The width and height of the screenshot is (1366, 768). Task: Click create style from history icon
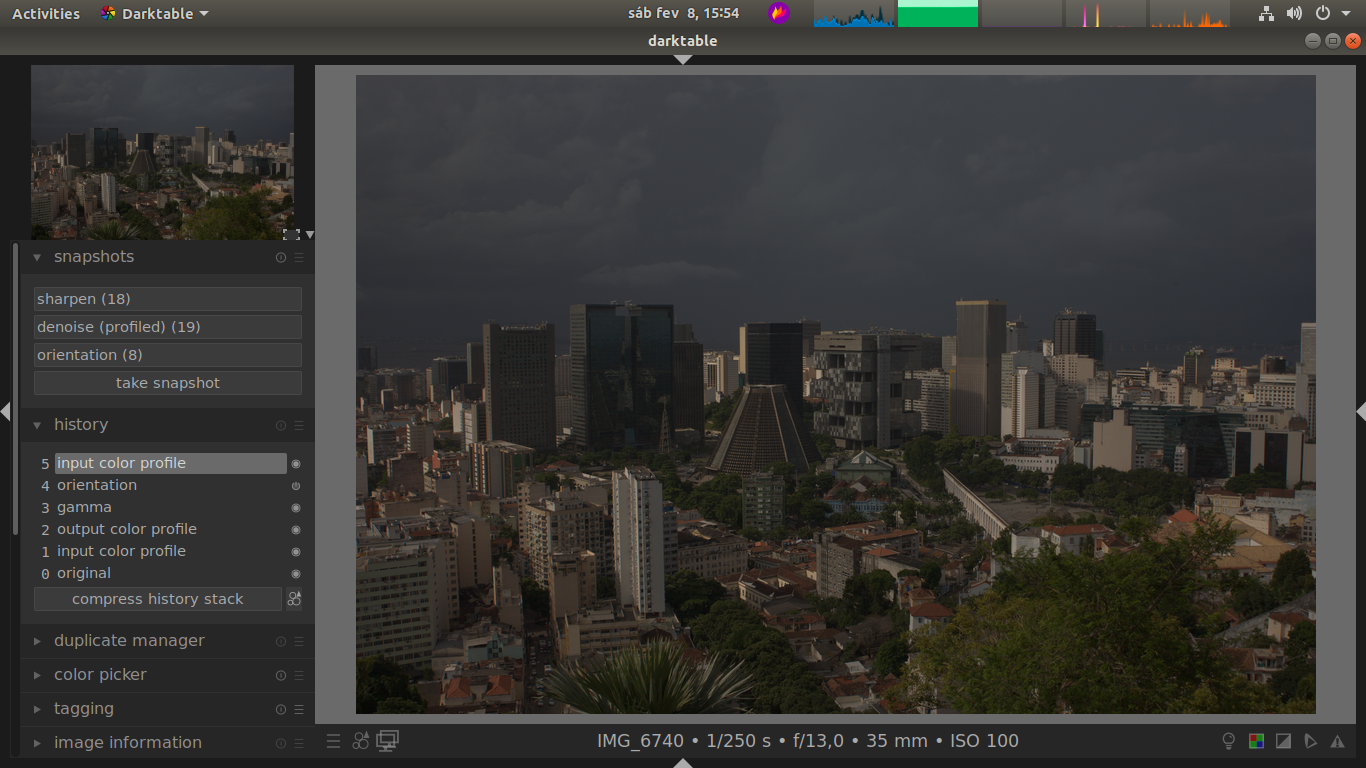coord(294,599)
